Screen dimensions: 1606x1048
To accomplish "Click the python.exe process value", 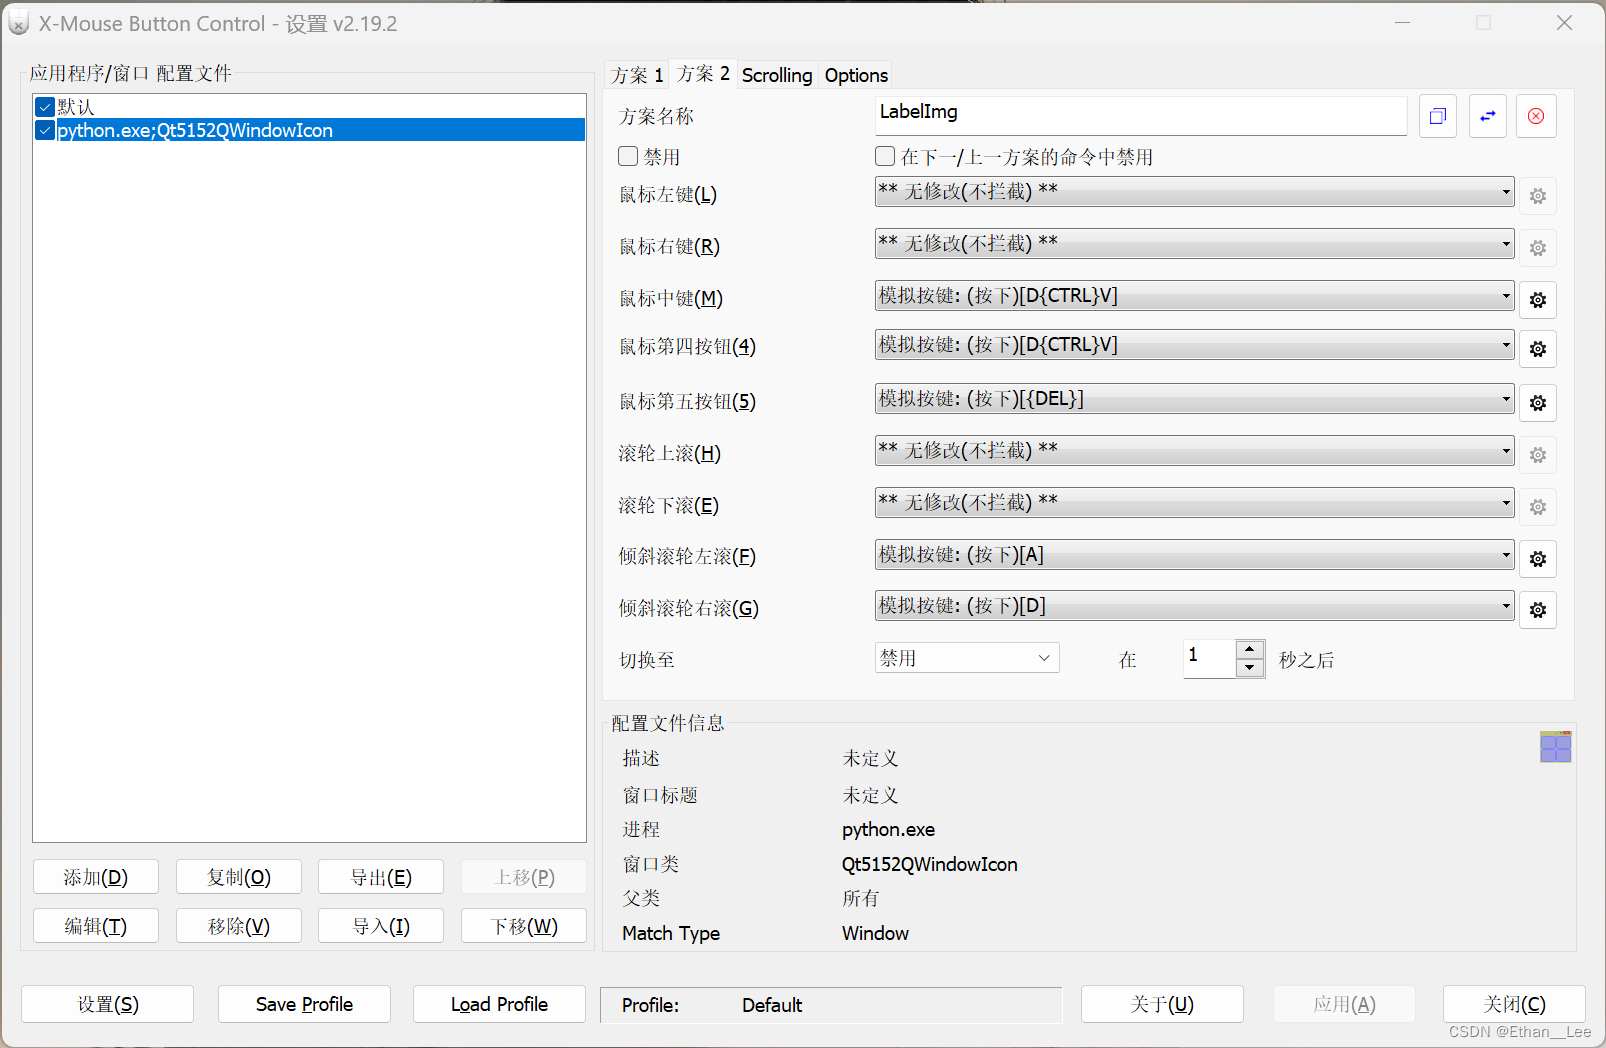I will [x=888, y=829].
